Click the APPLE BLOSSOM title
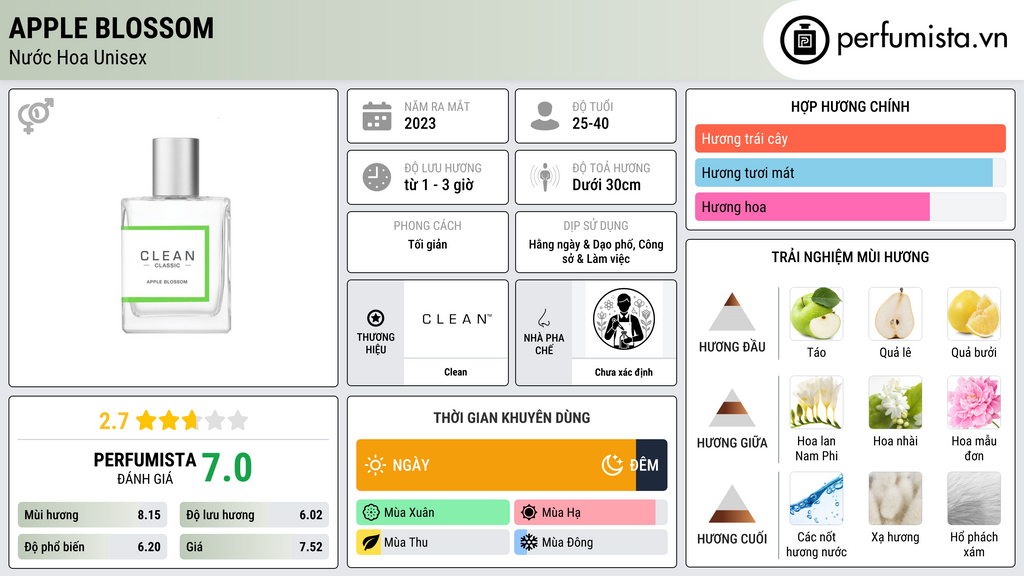The height and width of the screenshot is (576, 1024). pos(111,28)
